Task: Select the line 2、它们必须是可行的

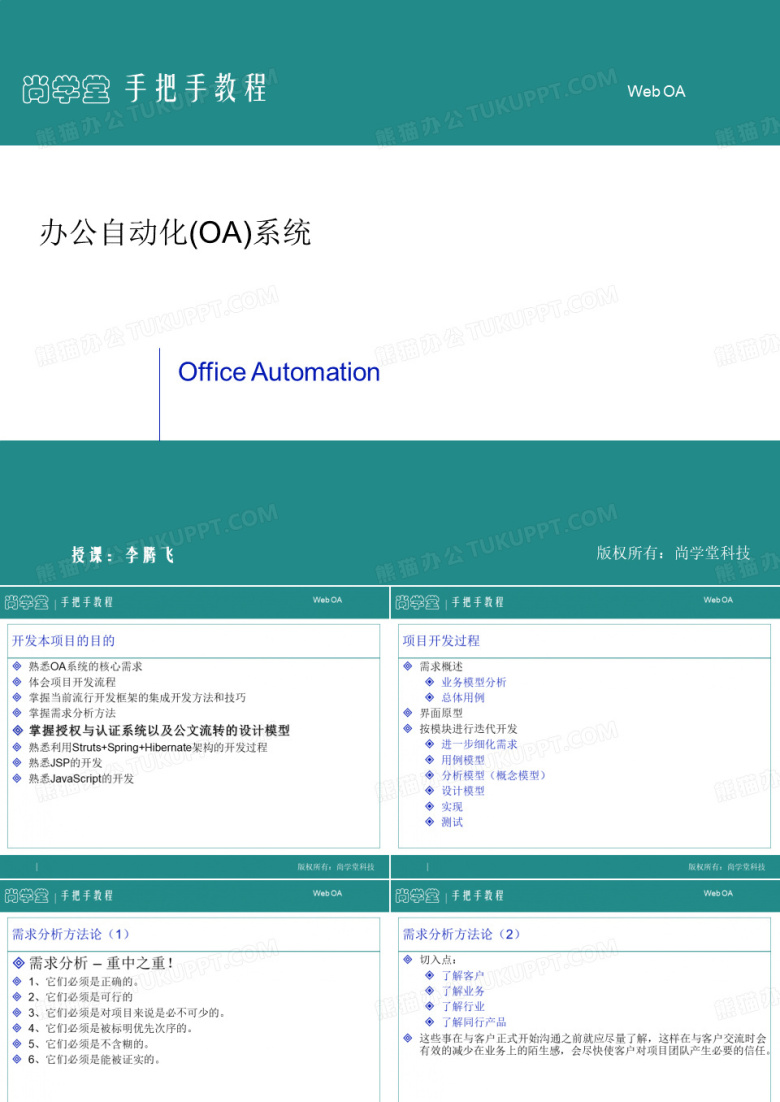Action: pos(80,997)
